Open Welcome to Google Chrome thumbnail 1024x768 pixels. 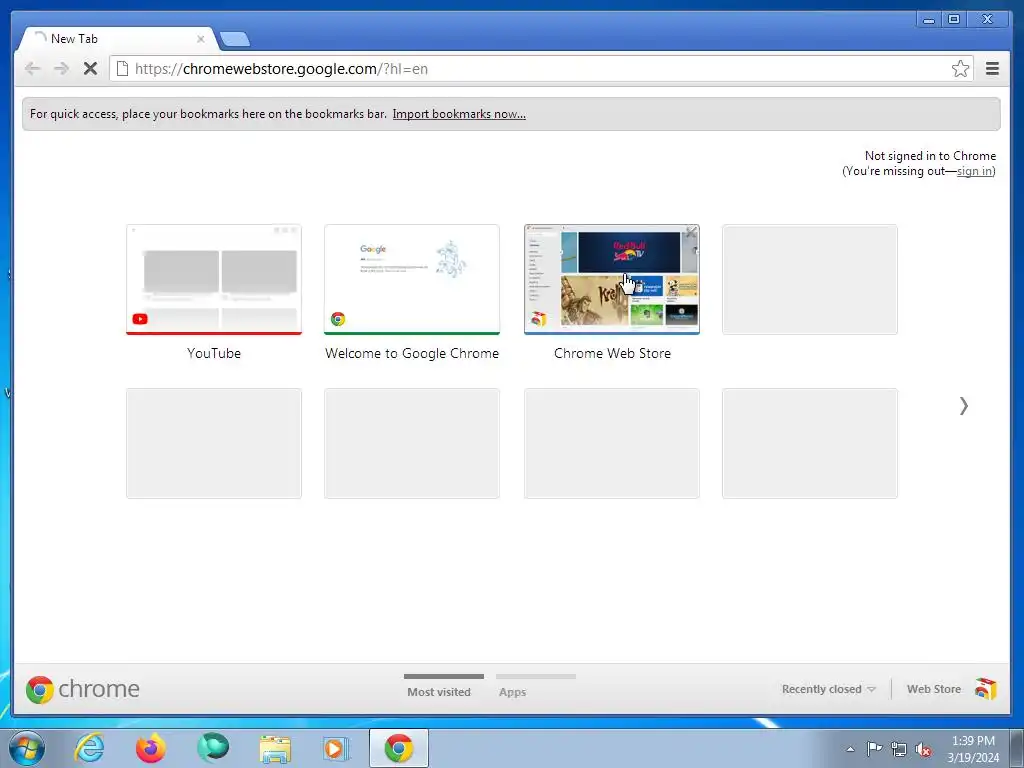[411, 280]
